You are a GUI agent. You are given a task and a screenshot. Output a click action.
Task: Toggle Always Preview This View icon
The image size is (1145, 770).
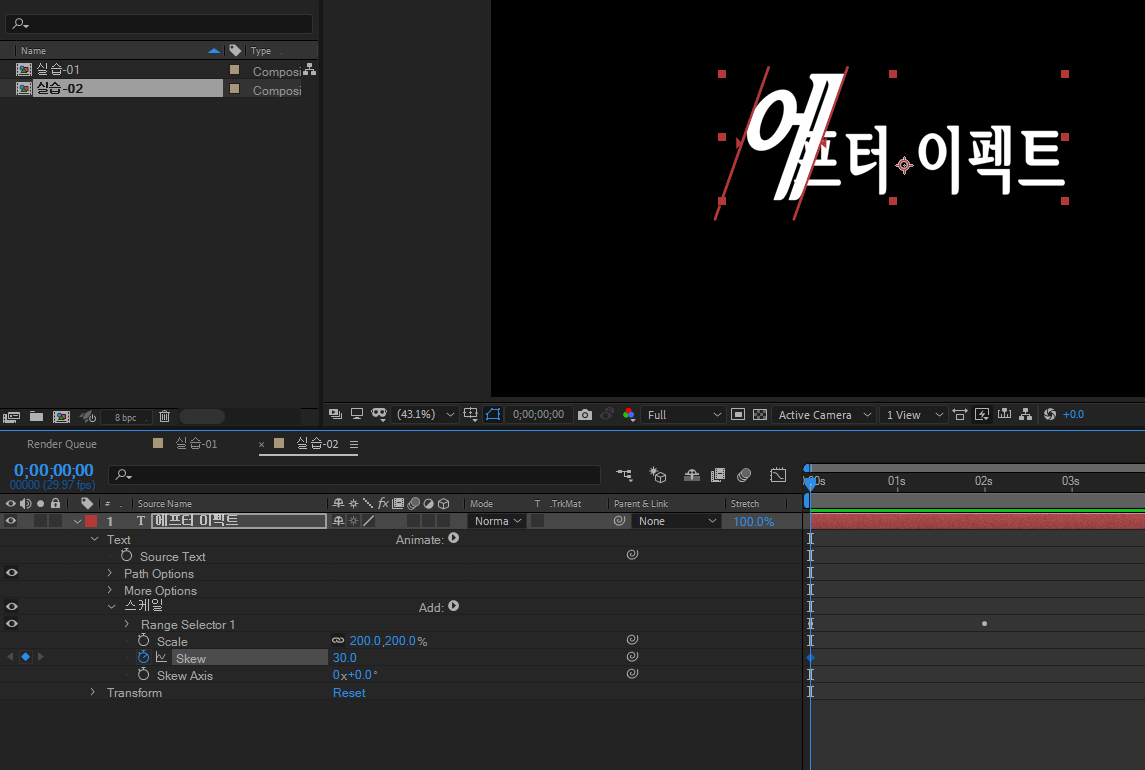[335, 414]
